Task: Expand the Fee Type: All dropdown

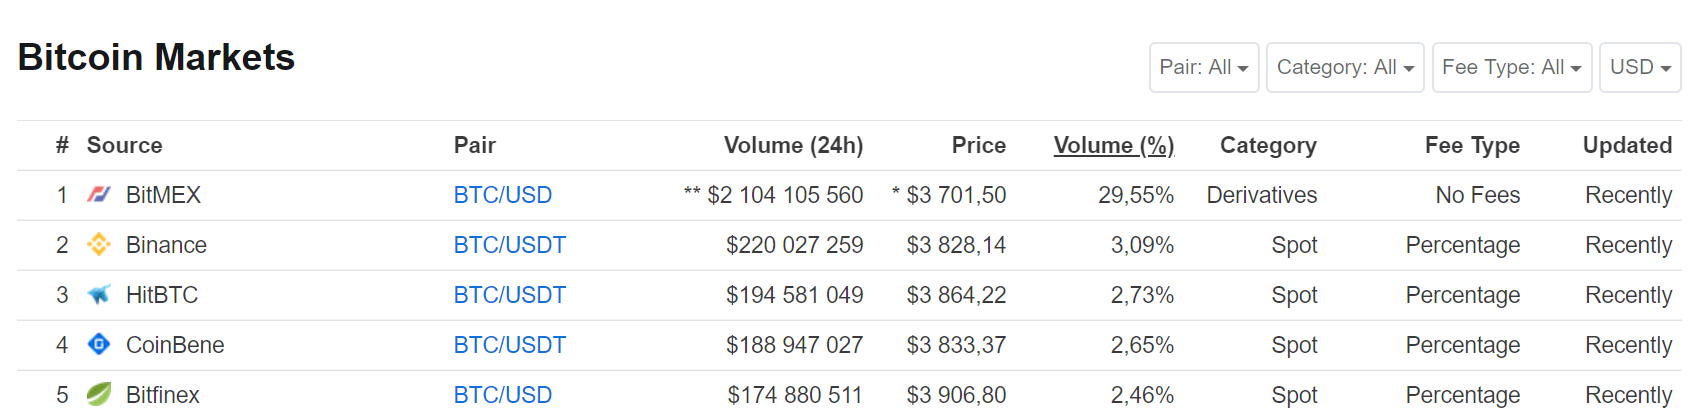Action: (x=1512, y=67)
